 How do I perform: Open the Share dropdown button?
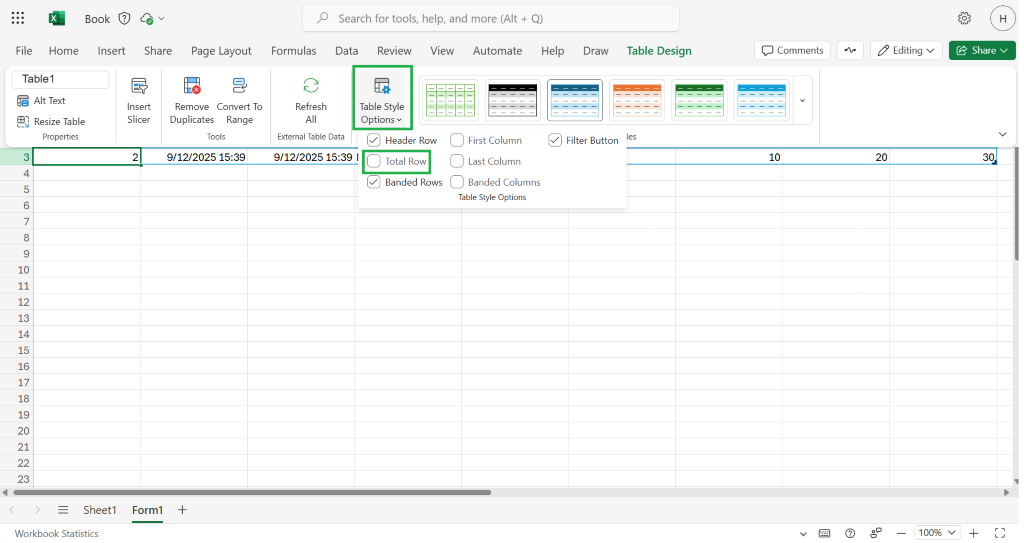pos(982,50)
